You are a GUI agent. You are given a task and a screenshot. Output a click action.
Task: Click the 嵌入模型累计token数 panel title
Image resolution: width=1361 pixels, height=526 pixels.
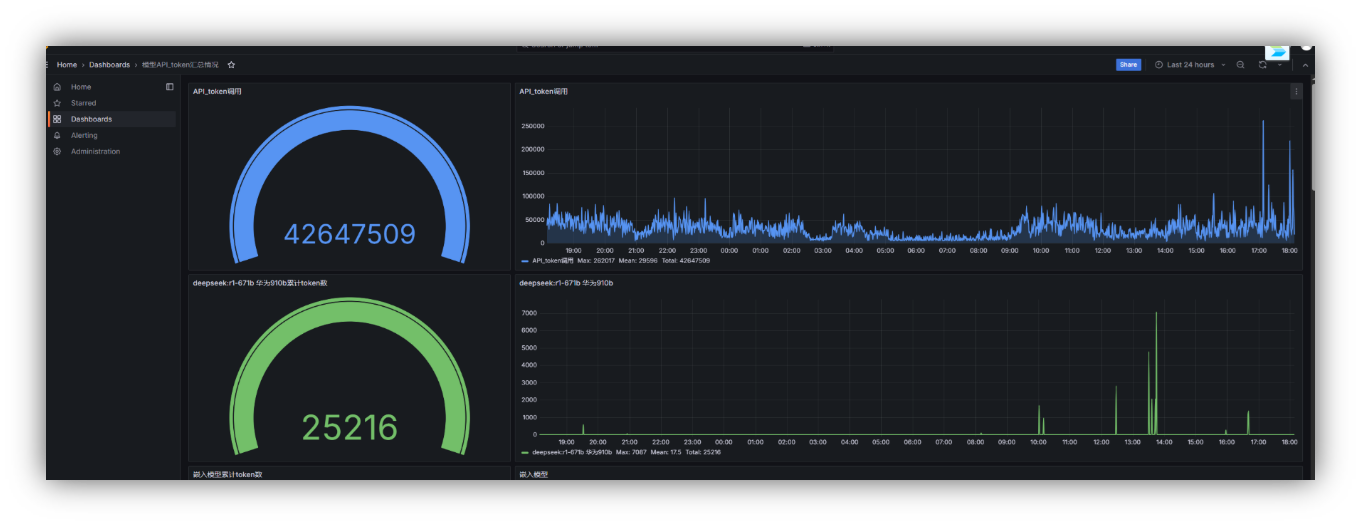point(227,474)
